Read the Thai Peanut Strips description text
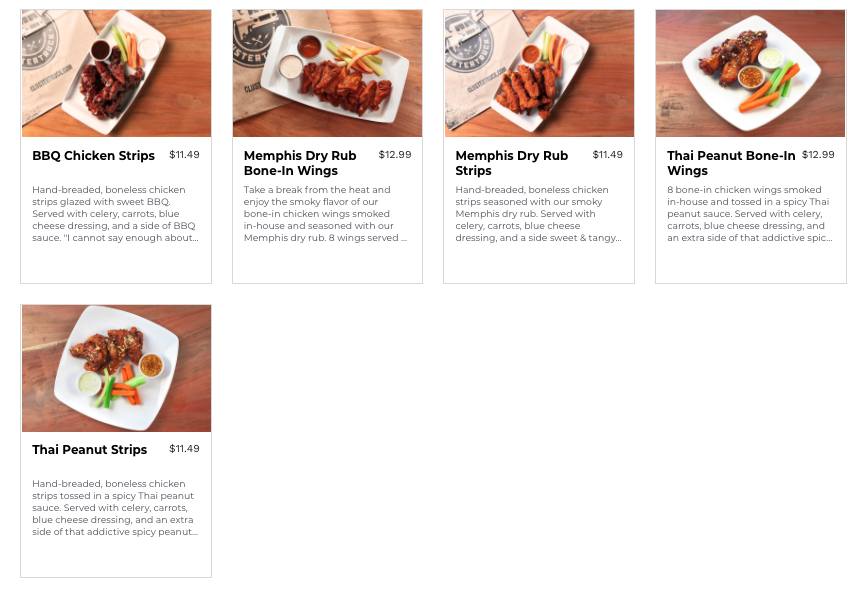Image resolution: width=865 pixels, height=593 pixels. click(x=115, y=508)
